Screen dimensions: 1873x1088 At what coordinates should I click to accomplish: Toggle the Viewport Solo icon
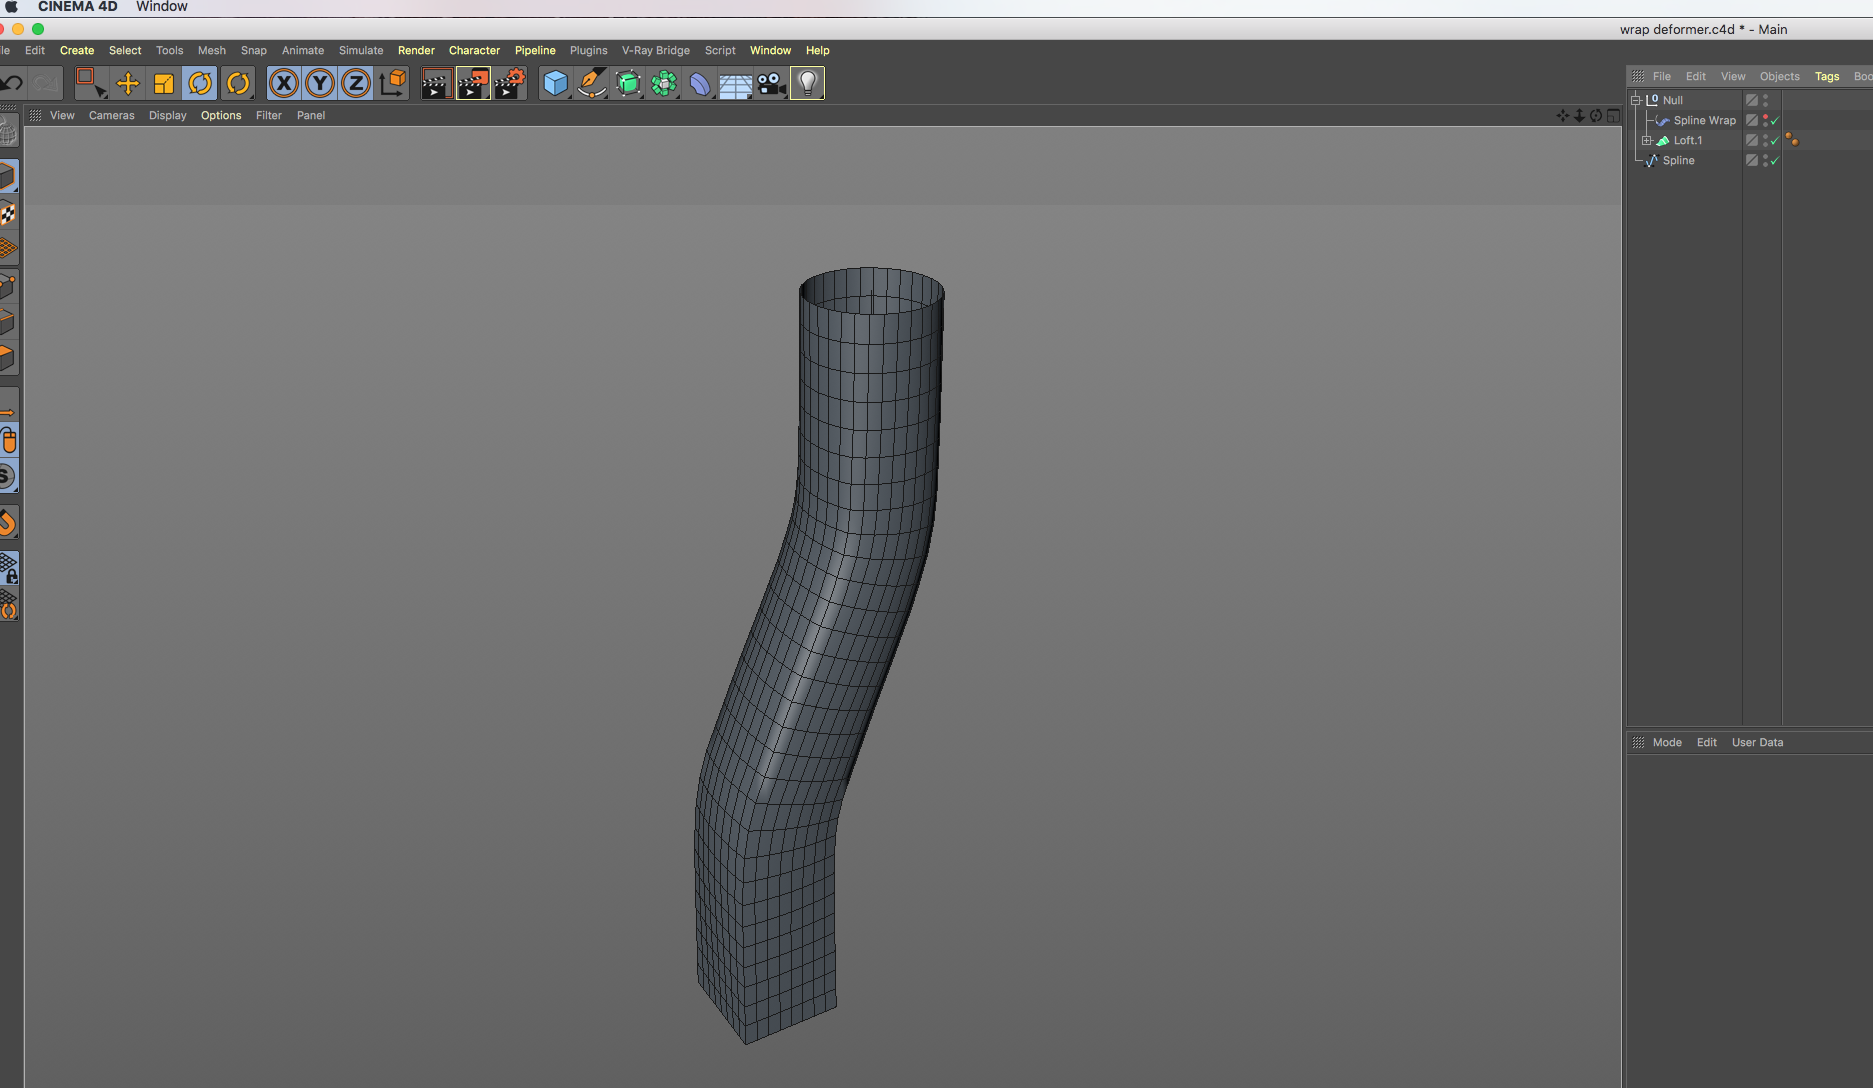(x=8, y=477)
